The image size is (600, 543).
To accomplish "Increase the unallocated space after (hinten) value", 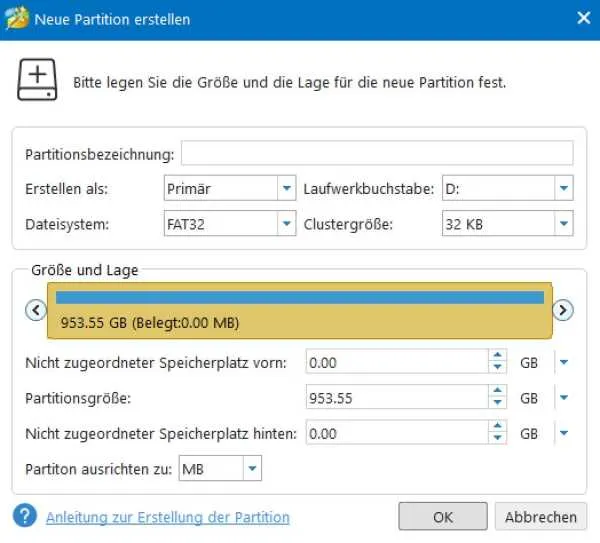I will (497, 426).
